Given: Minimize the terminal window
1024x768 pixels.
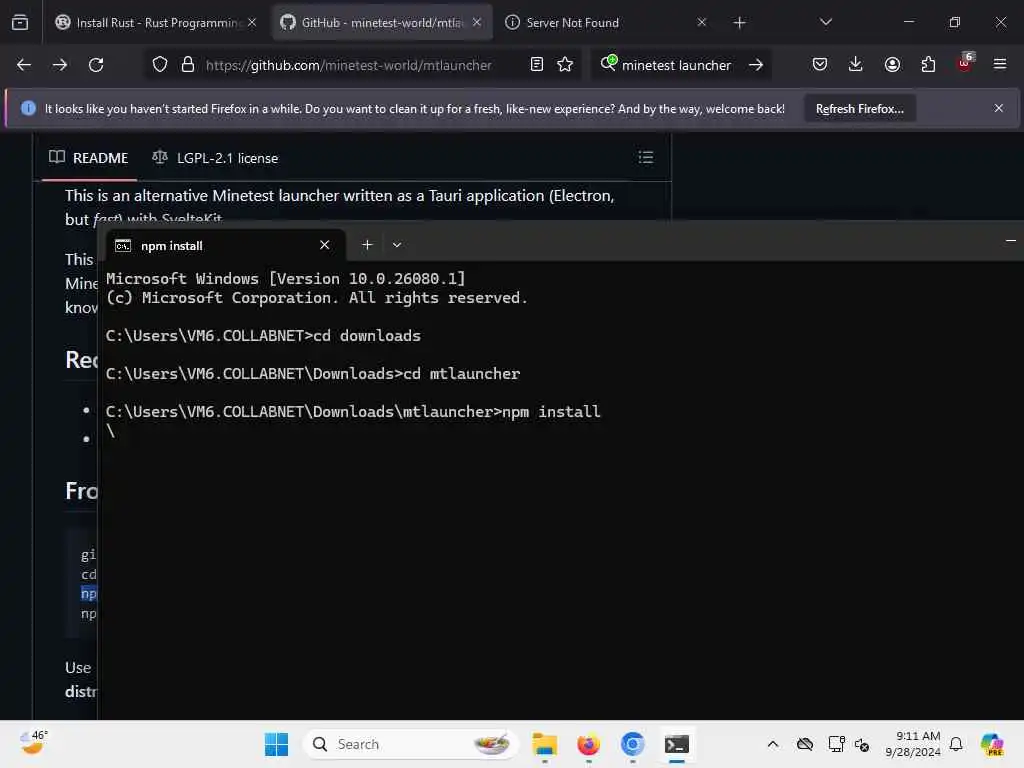Looking at the screenshot, I should click(1010, 241).
